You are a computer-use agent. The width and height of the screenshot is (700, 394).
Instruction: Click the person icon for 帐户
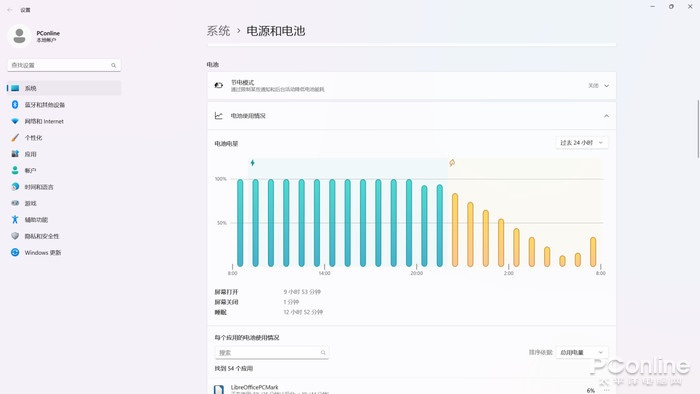[15, 170]
